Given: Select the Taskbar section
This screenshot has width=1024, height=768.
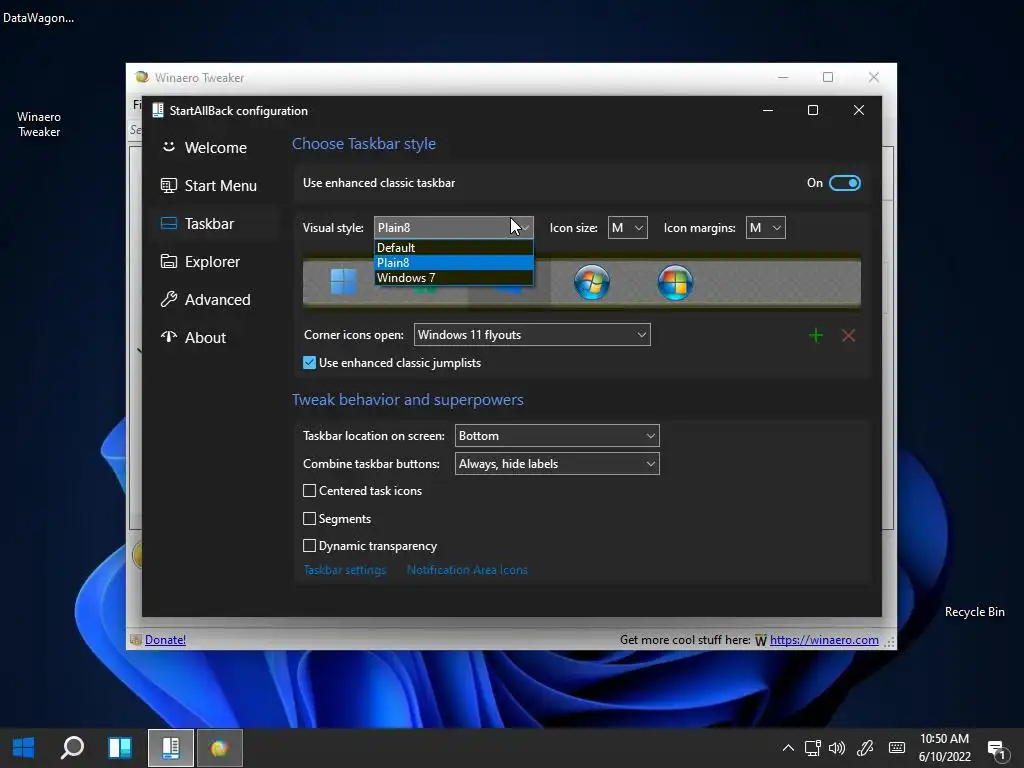Looking at the screenshot, I should (215, 223).
